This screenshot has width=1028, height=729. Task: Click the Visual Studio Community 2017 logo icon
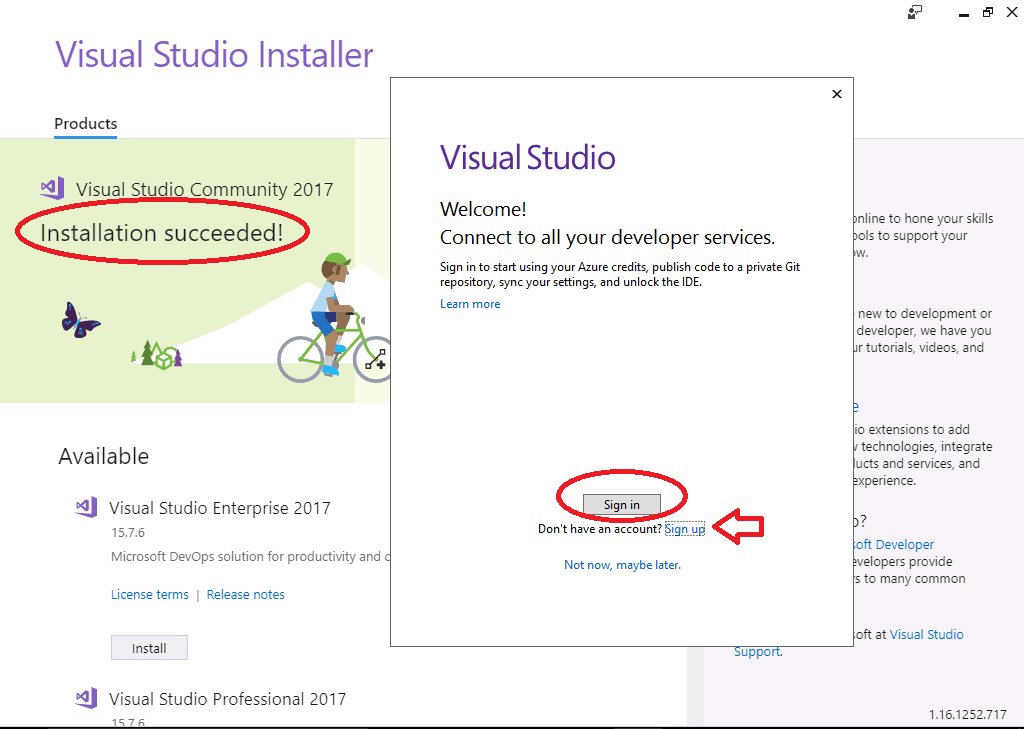[52, 188]
